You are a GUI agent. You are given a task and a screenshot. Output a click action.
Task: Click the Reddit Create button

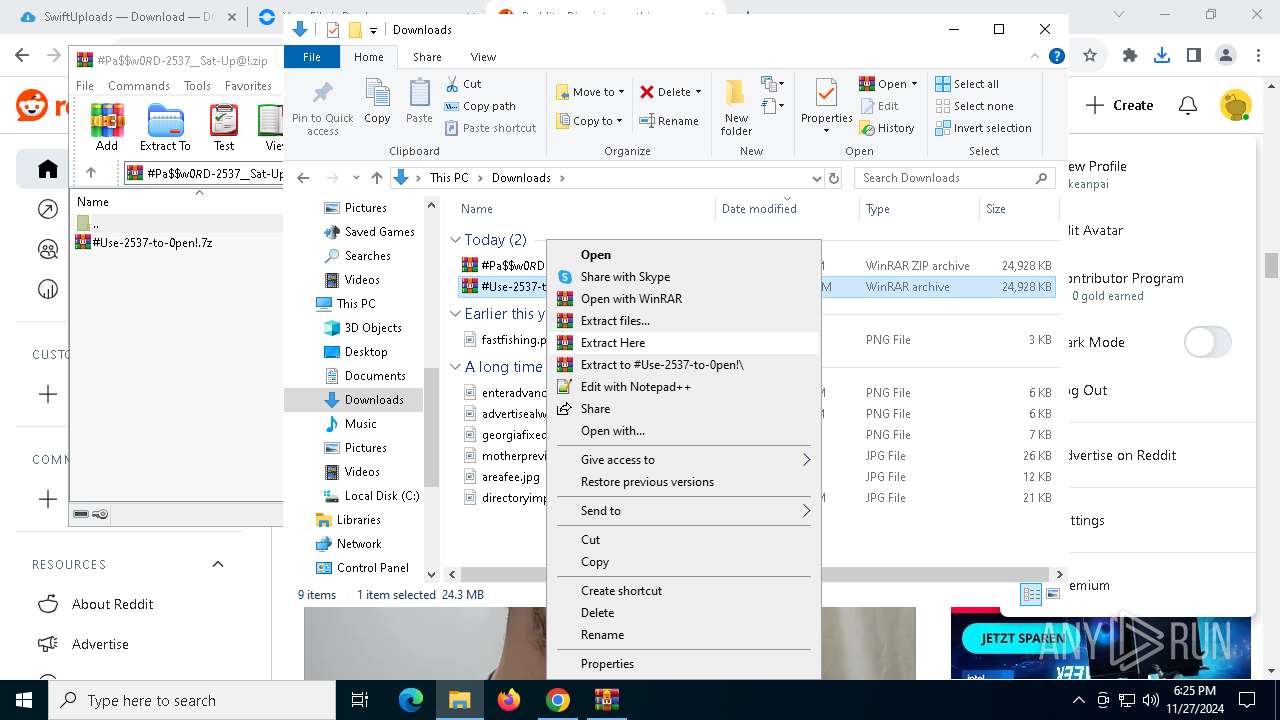(x=1120, y=105)
